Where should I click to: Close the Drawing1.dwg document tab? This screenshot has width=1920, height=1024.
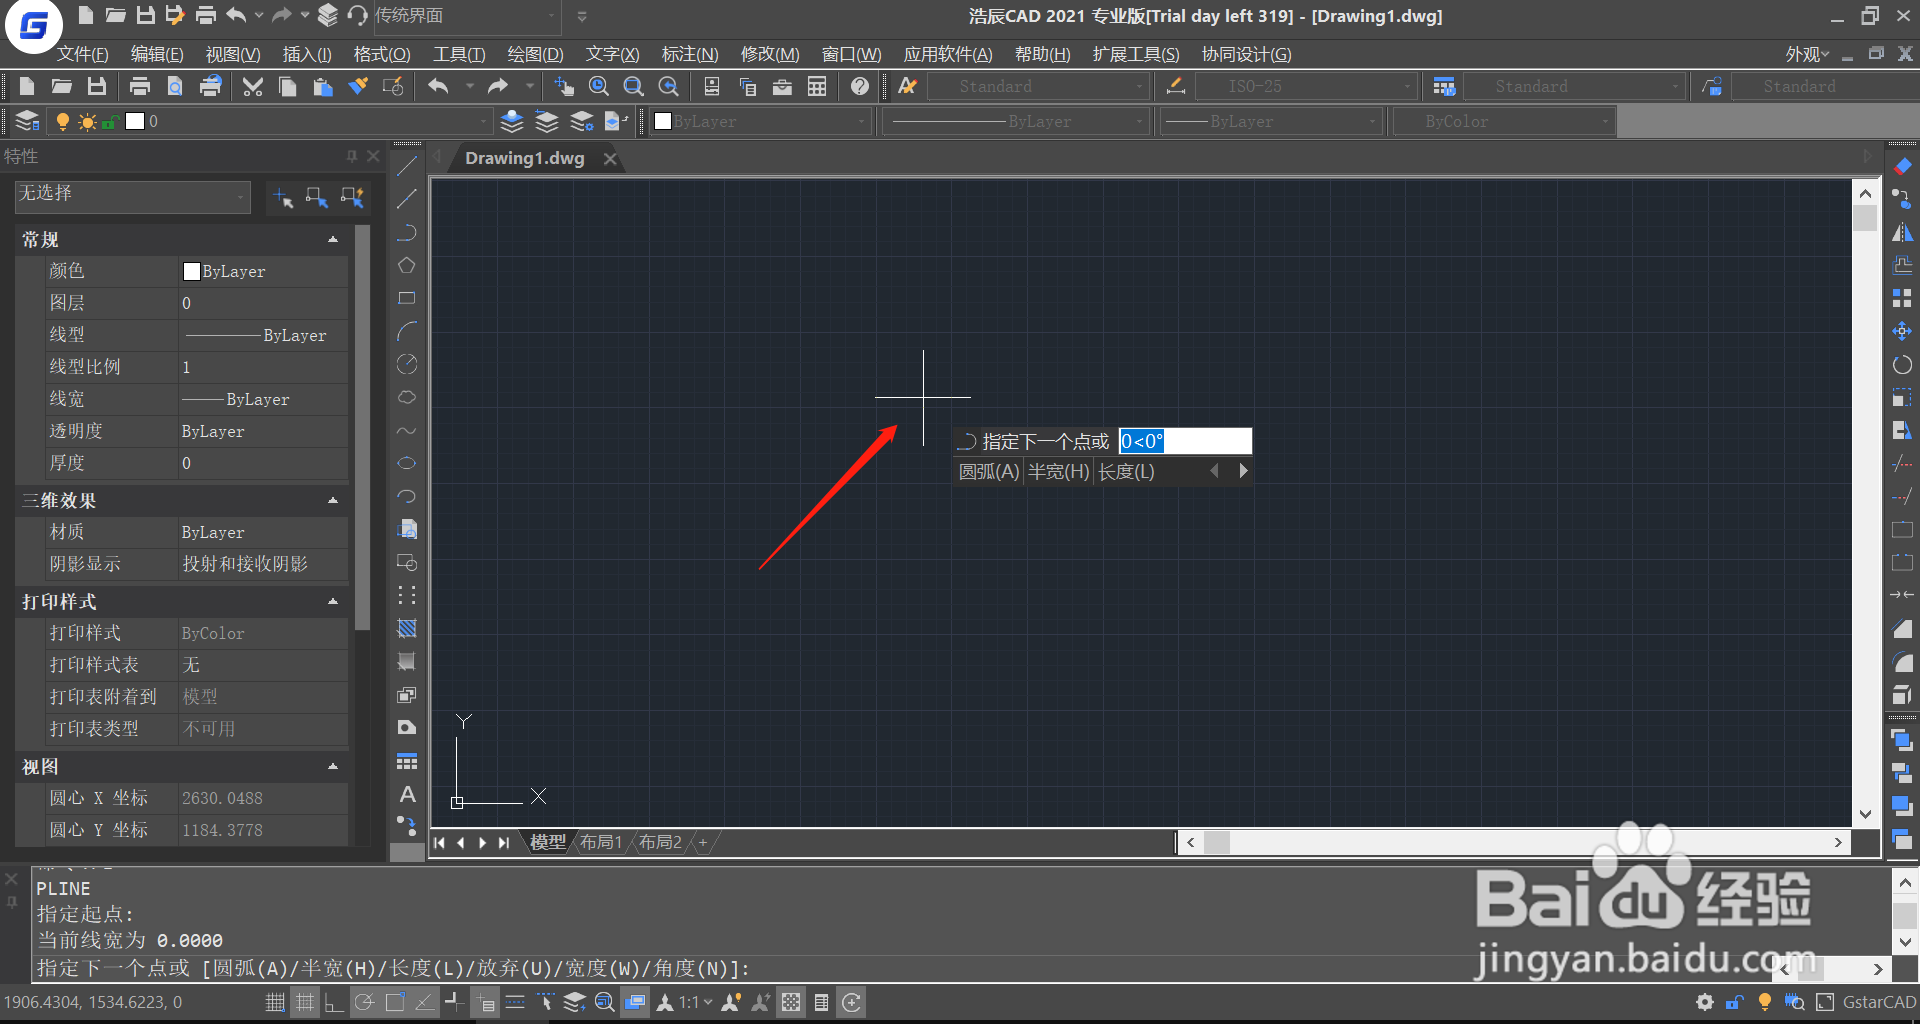(610, 159)
